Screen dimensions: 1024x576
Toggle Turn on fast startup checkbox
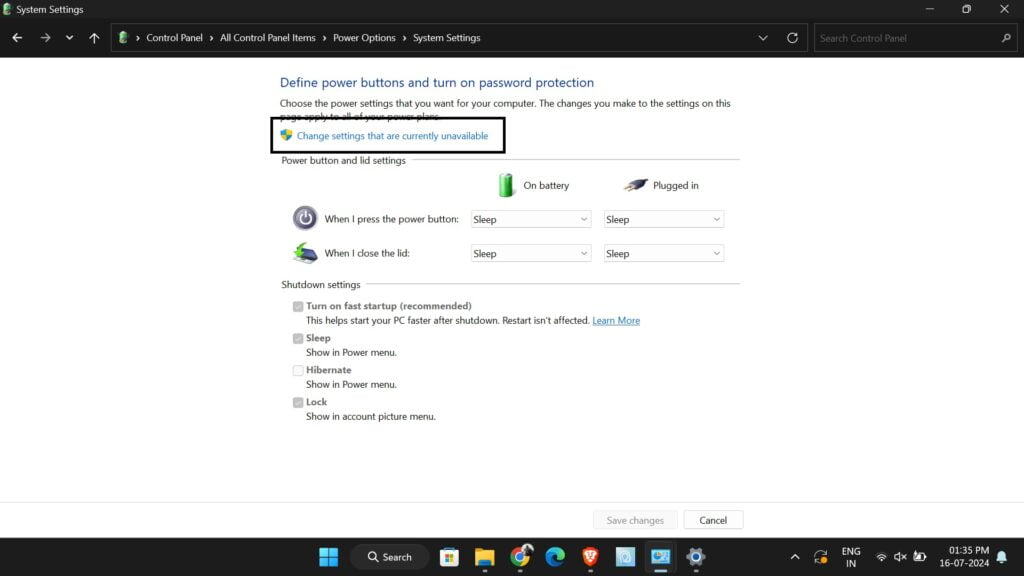298,306
